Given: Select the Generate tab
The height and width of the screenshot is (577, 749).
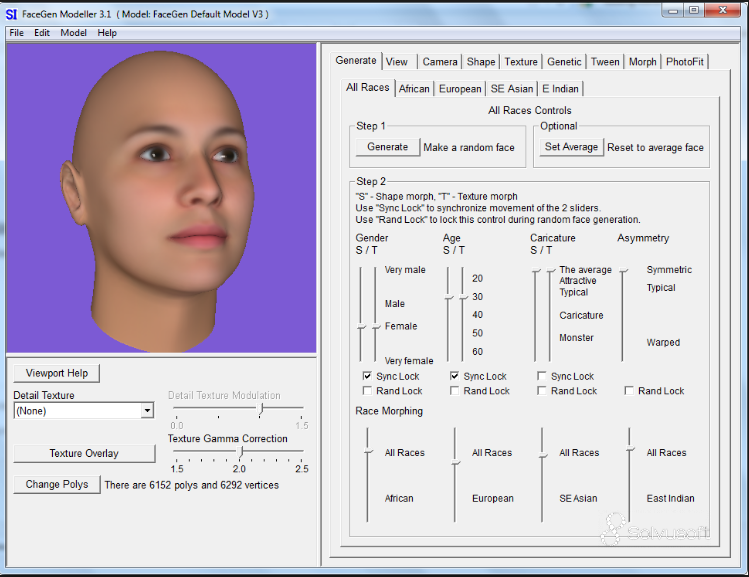Looking at the screenshot, I should tap(356, 60).
